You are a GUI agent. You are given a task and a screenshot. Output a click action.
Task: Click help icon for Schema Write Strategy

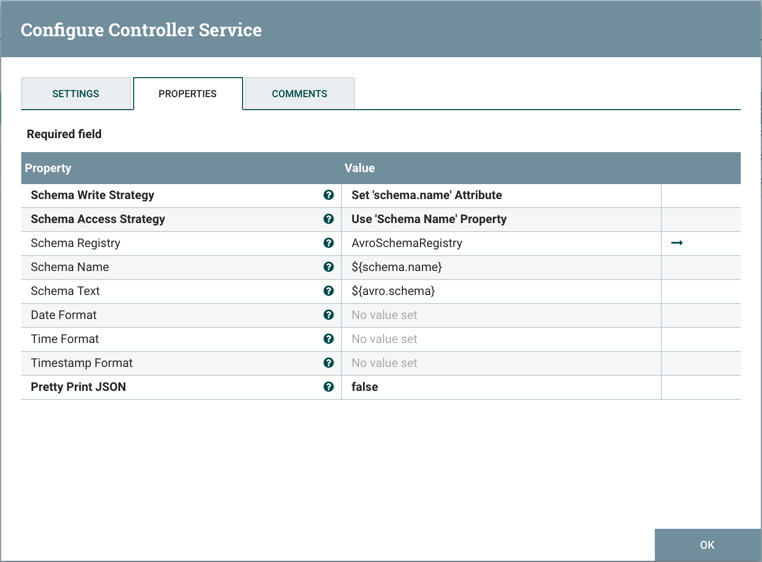[328, 195]
